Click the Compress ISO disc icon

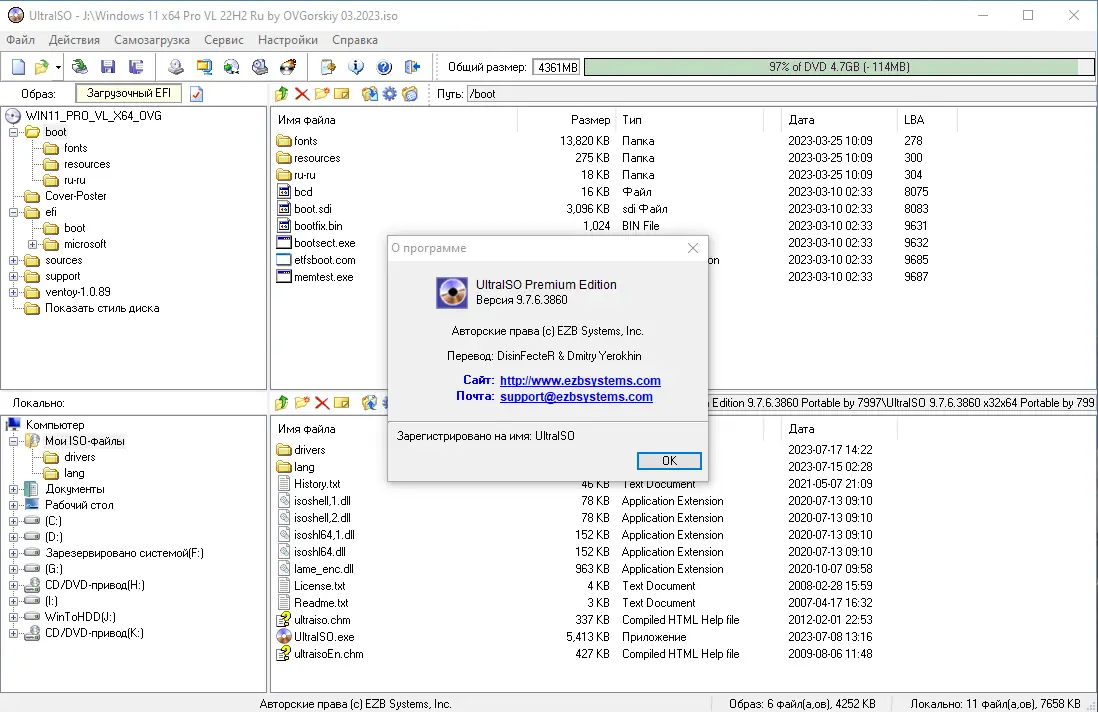(232, 67)
